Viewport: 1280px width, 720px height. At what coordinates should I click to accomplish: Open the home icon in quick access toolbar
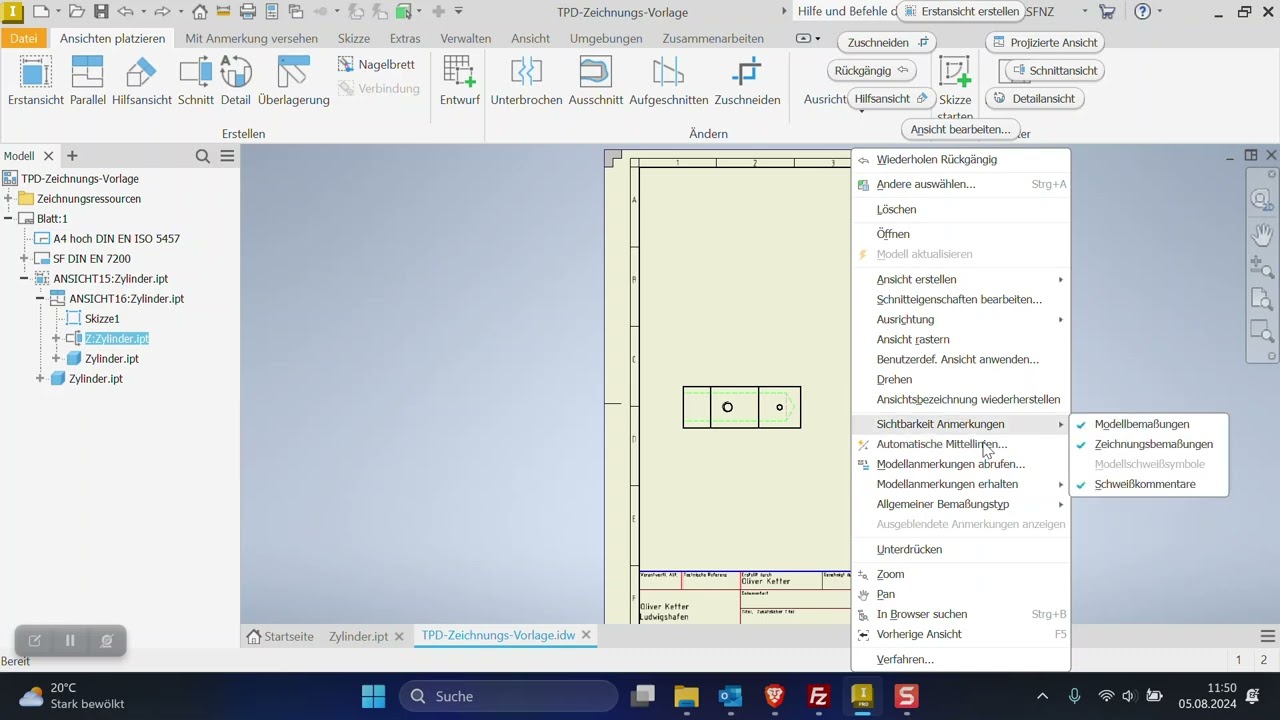click(x=200, y=12)
